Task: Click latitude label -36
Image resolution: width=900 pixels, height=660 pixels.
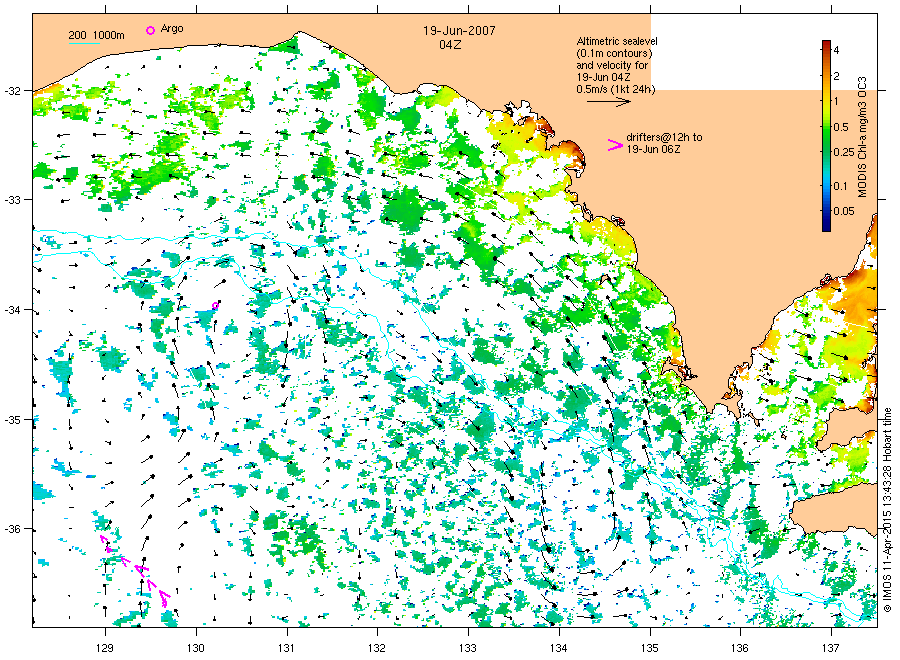Action: (x=12, y=529)
